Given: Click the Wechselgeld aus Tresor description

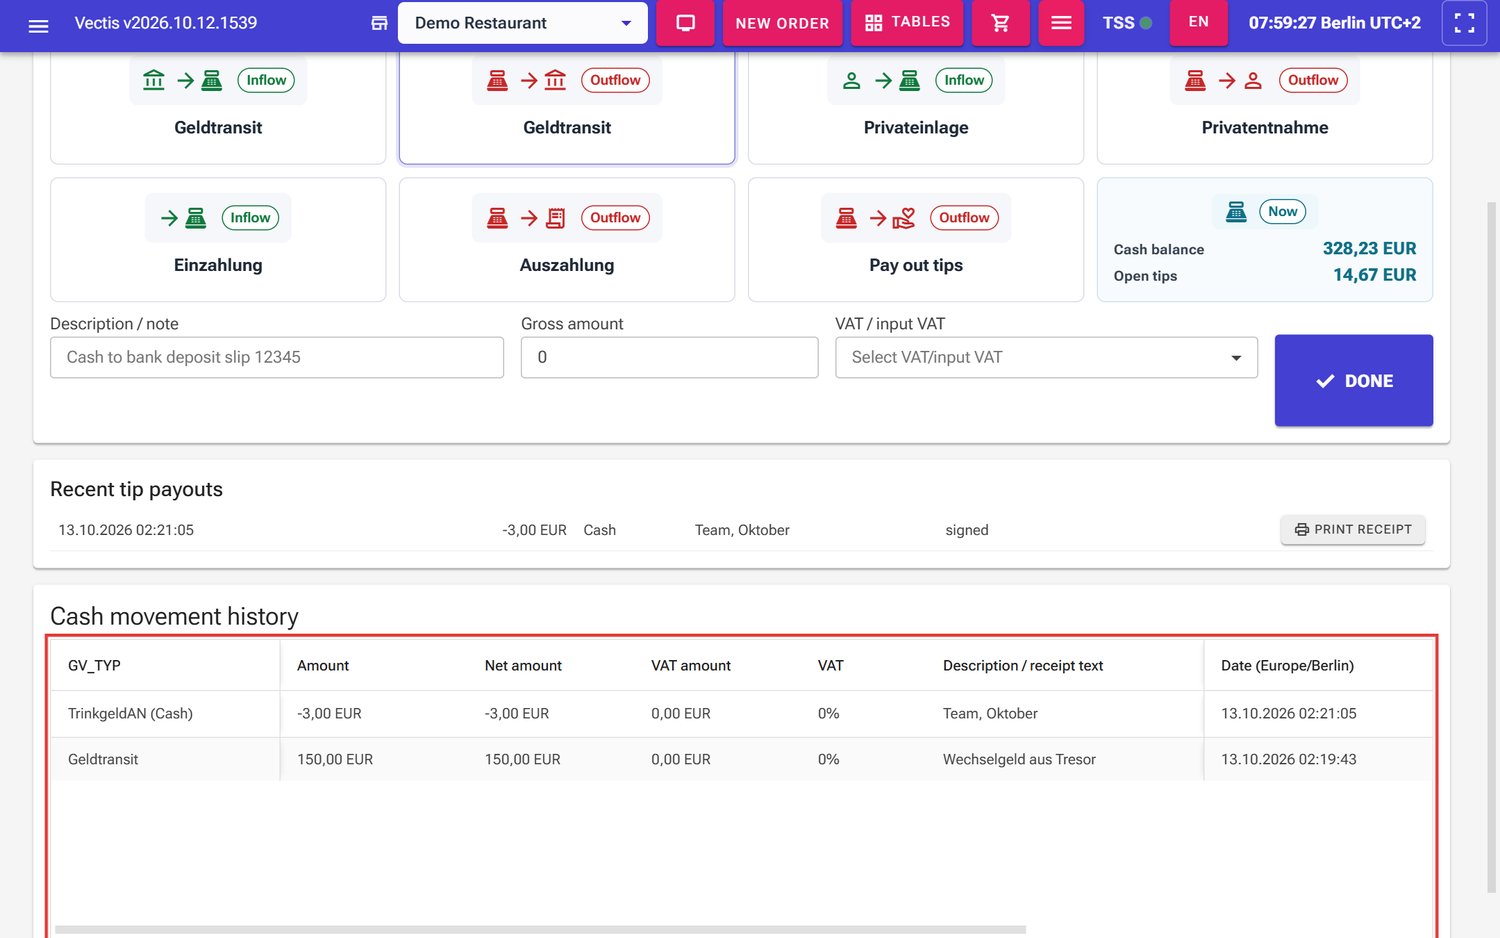Looking at the screenshot, I should 1019,760.
